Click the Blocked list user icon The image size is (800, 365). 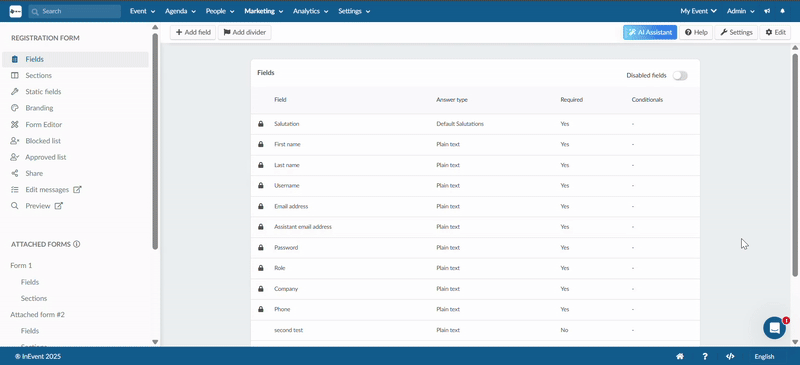(x=15, y=141)
